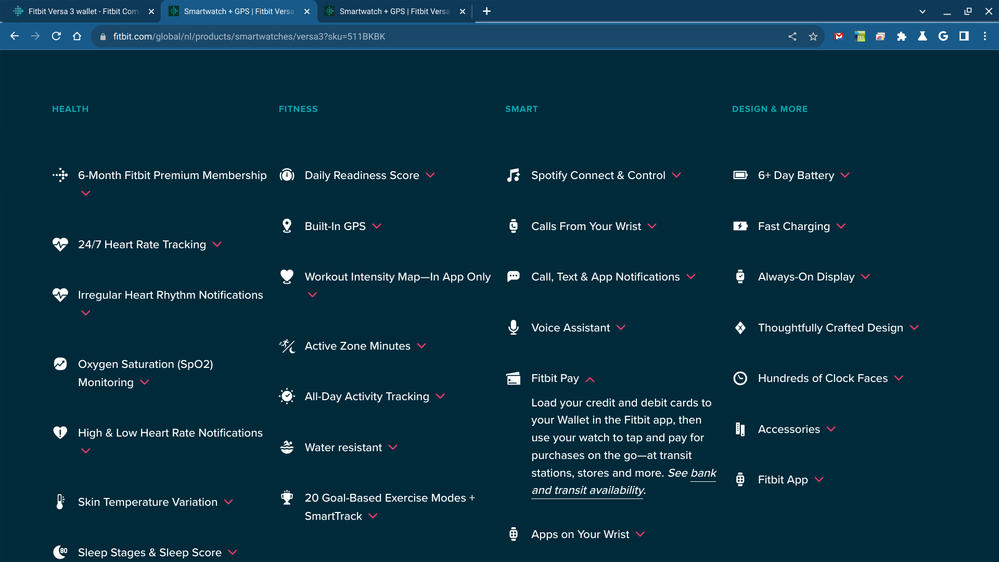Click the Voice Assistant microphone icon
Image resolution: width=999 pixels, height=562 pixels.
514,328
